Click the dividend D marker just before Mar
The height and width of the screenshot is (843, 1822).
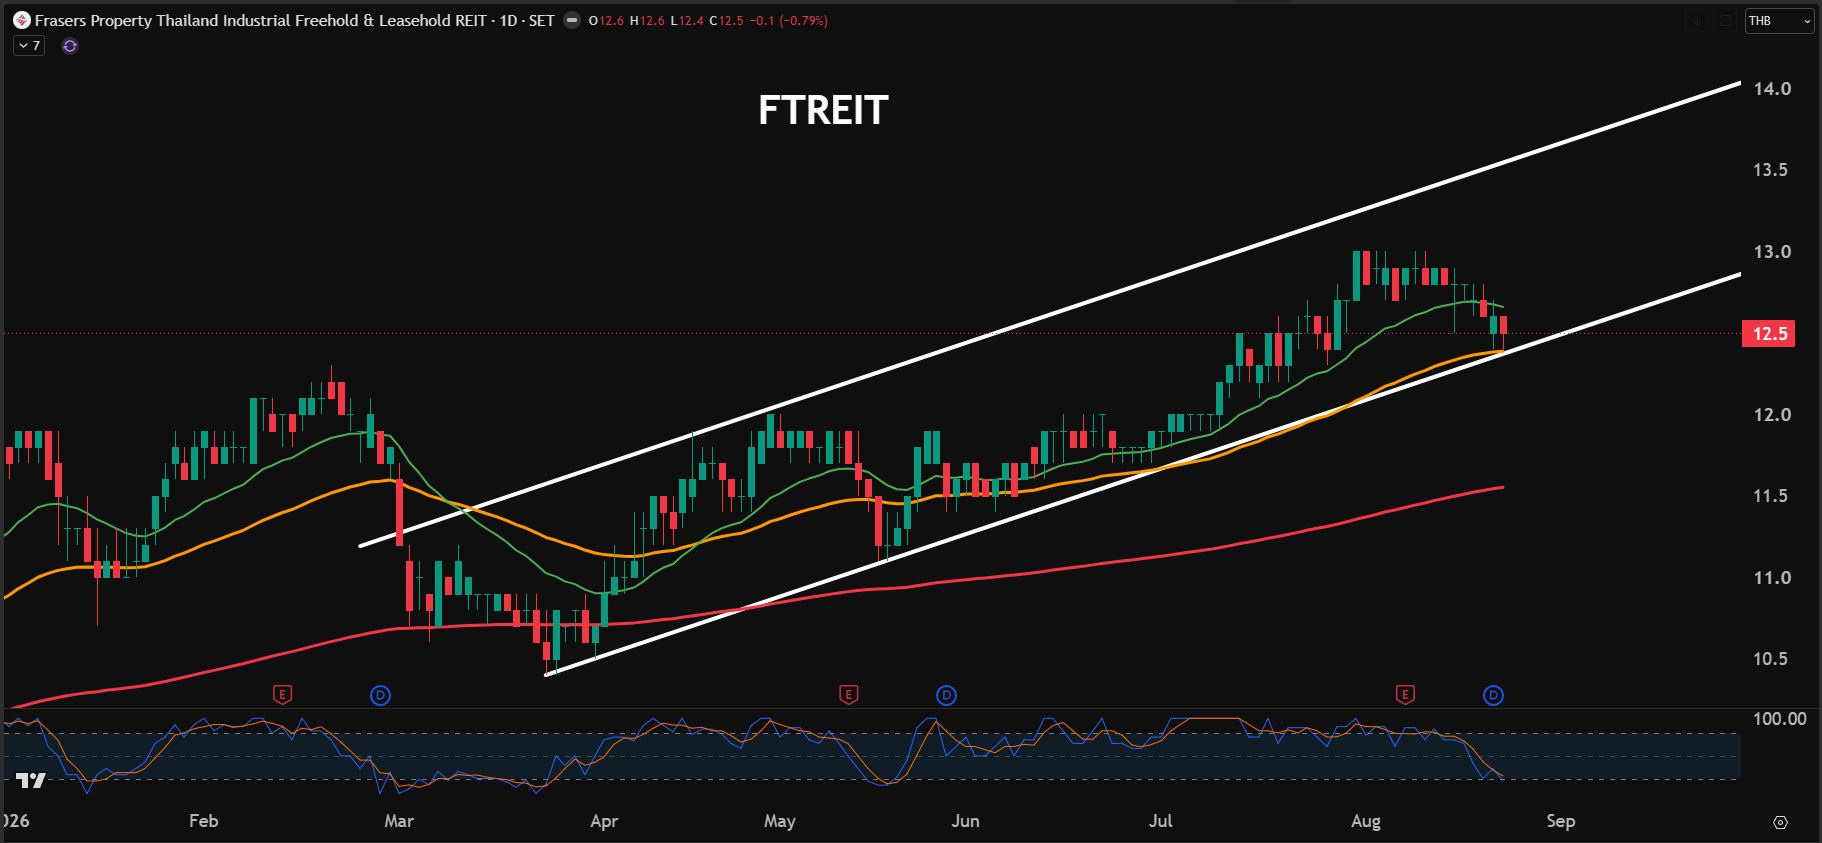point(380,695)
